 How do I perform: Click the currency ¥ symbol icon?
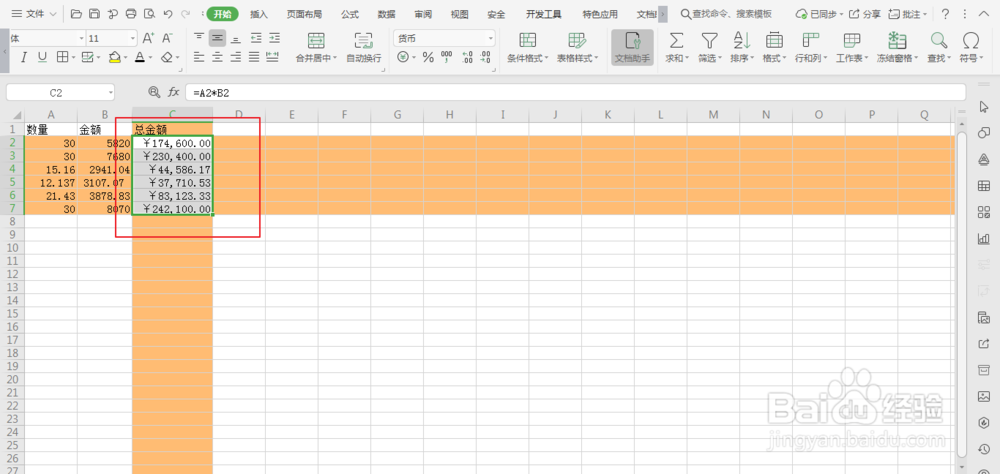403,57
